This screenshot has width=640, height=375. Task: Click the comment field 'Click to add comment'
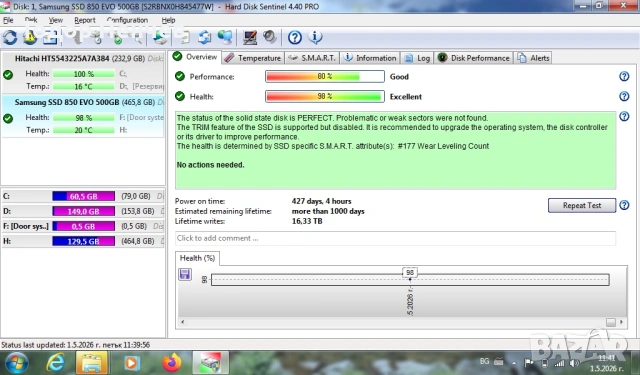tap(395, 238)
